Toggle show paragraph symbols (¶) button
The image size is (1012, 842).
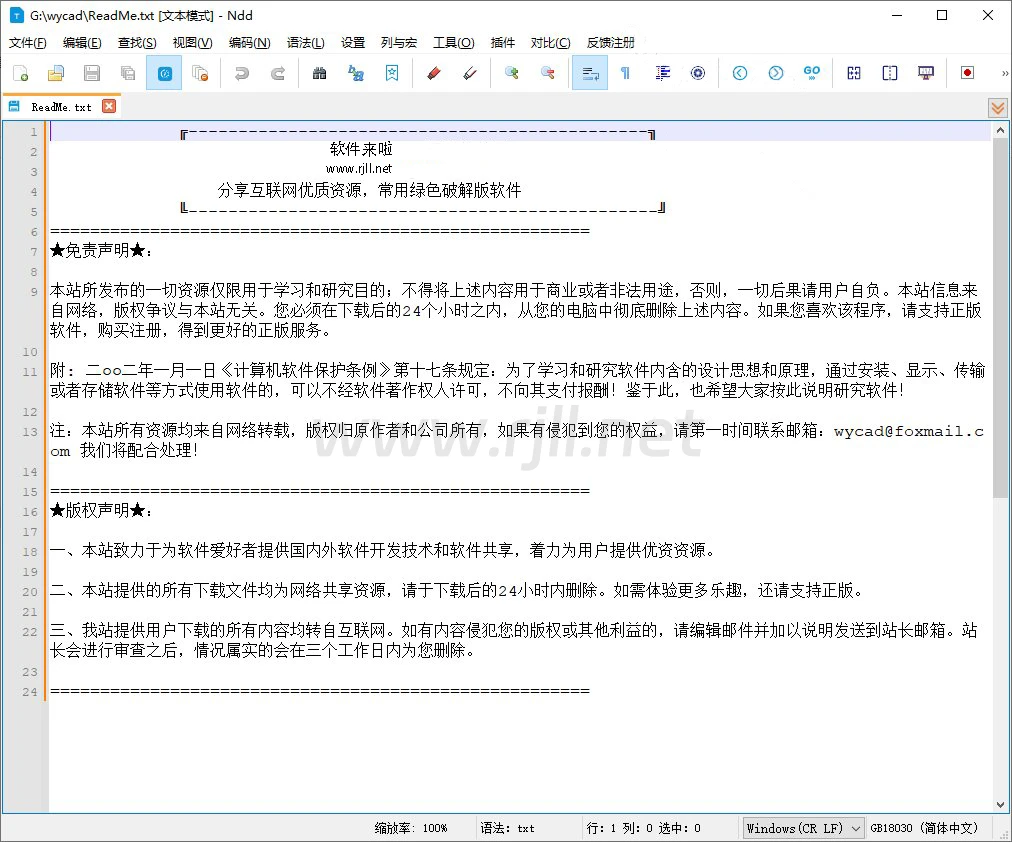pos(626,73)
